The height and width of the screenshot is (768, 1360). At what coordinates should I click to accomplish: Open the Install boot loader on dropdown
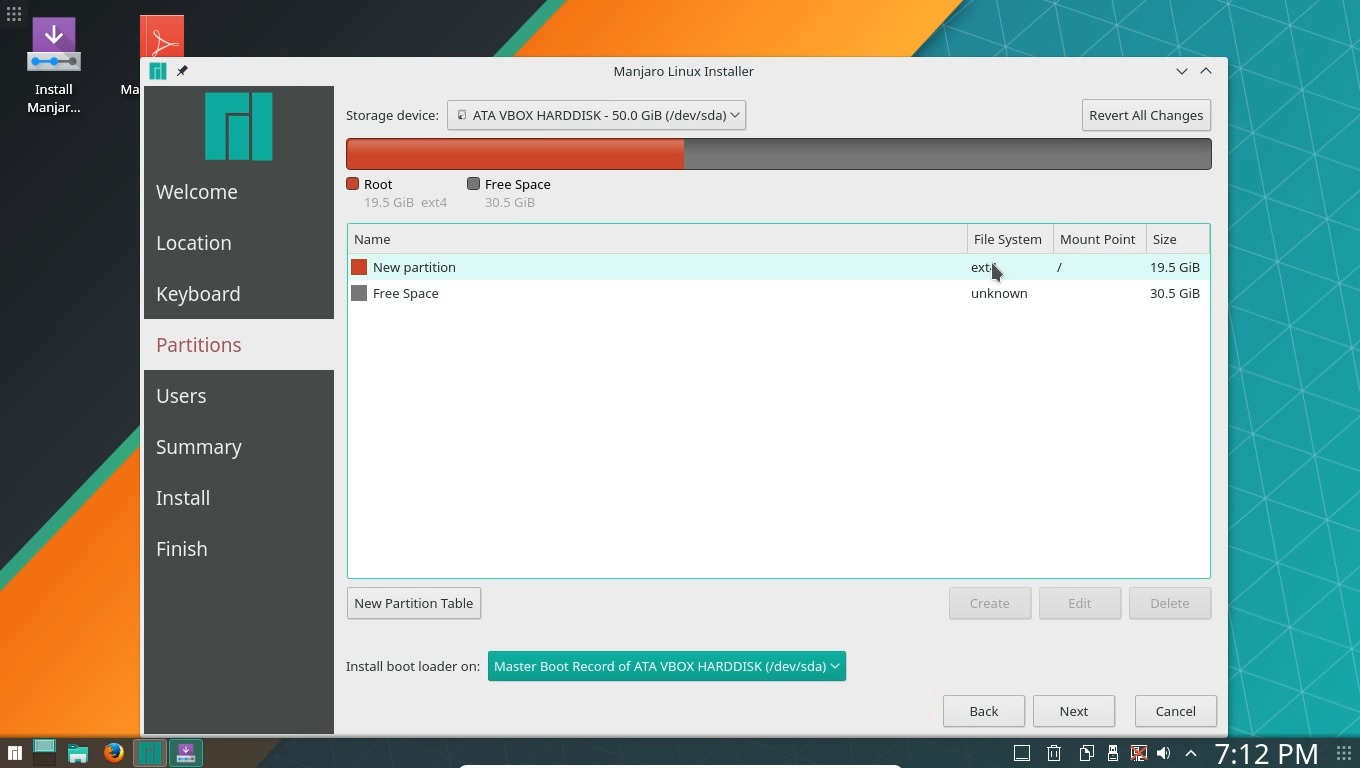667,666
